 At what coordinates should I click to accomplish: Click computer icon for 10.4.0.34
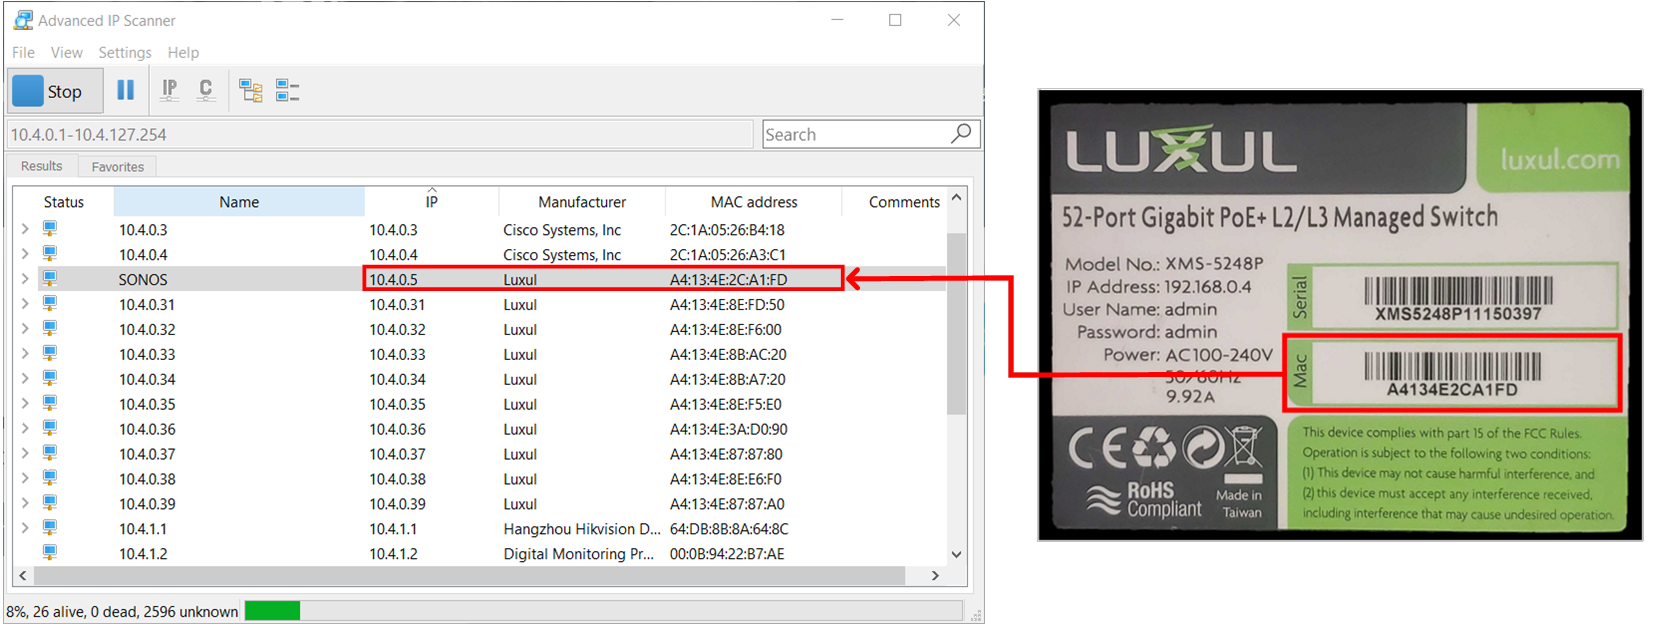pyautogui.click(x=50, y=378)
